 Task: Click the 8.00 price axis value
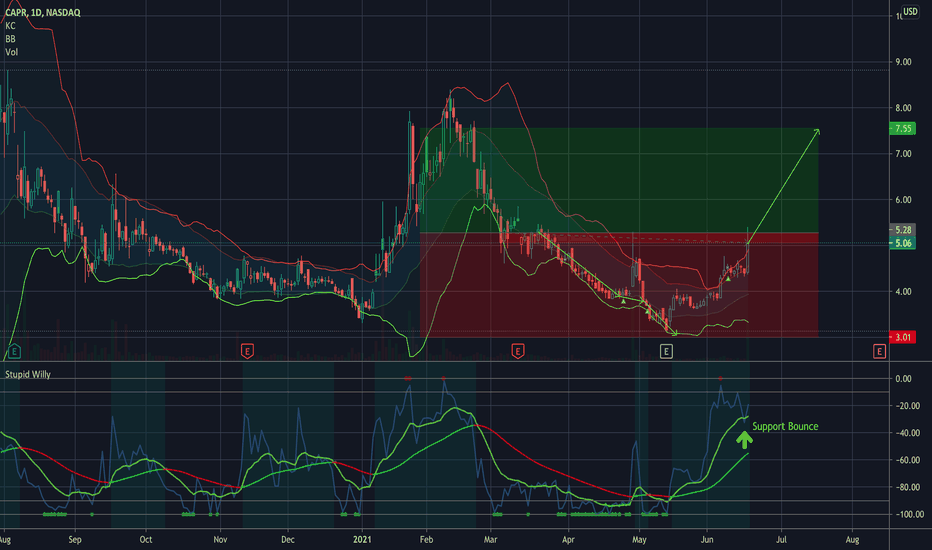tap(903, 108)
